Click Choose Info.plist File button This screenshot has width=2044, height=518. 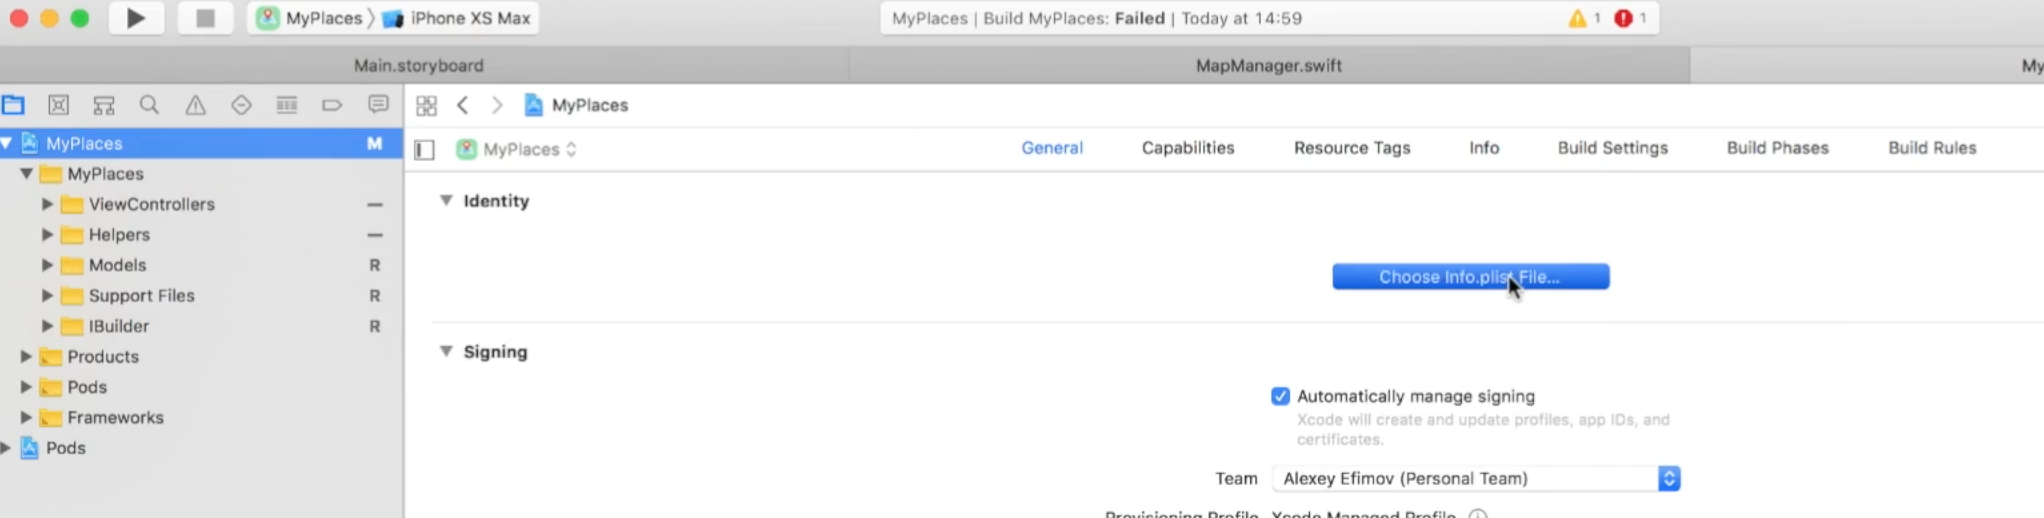(x=1470, y=277)
